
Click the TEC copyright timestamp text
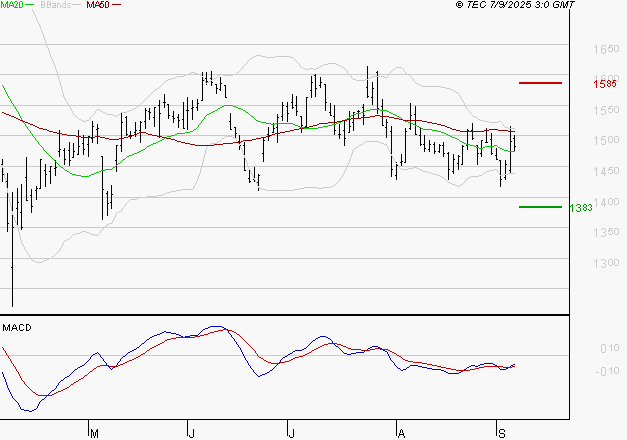coord(515,5)
